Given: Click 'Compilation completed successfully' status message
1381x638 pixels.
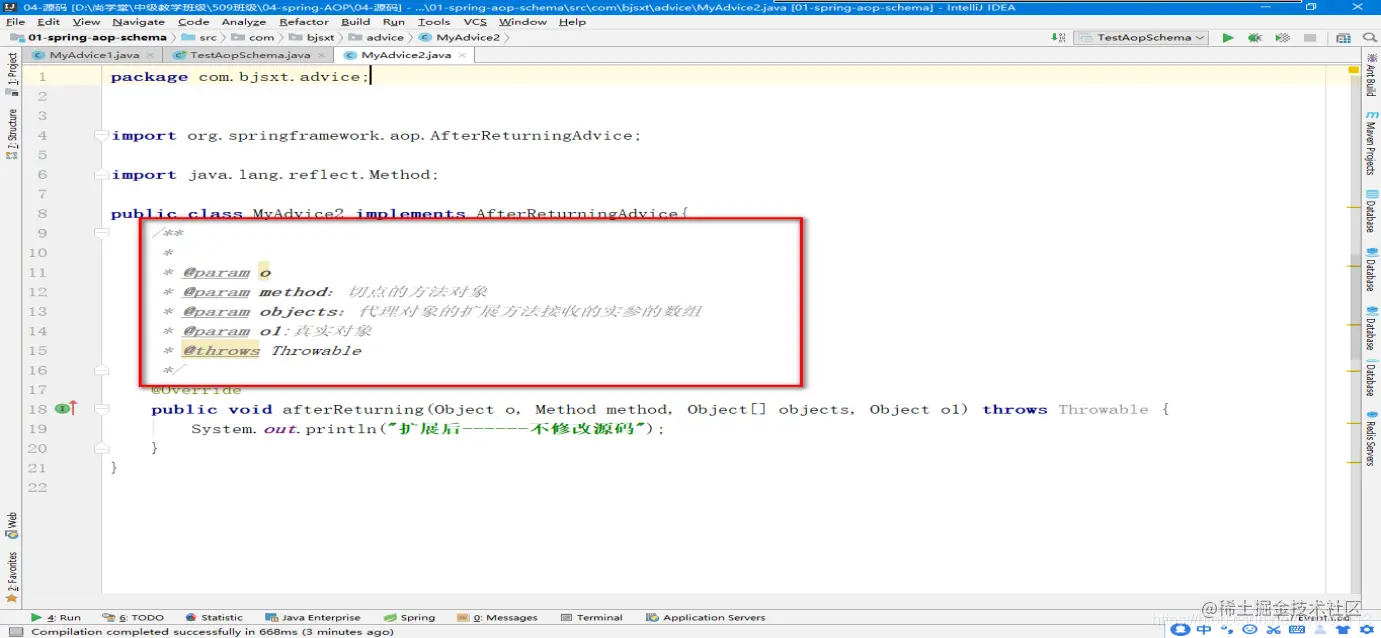Looking at the screenshot, I should (x=213, y=631).
